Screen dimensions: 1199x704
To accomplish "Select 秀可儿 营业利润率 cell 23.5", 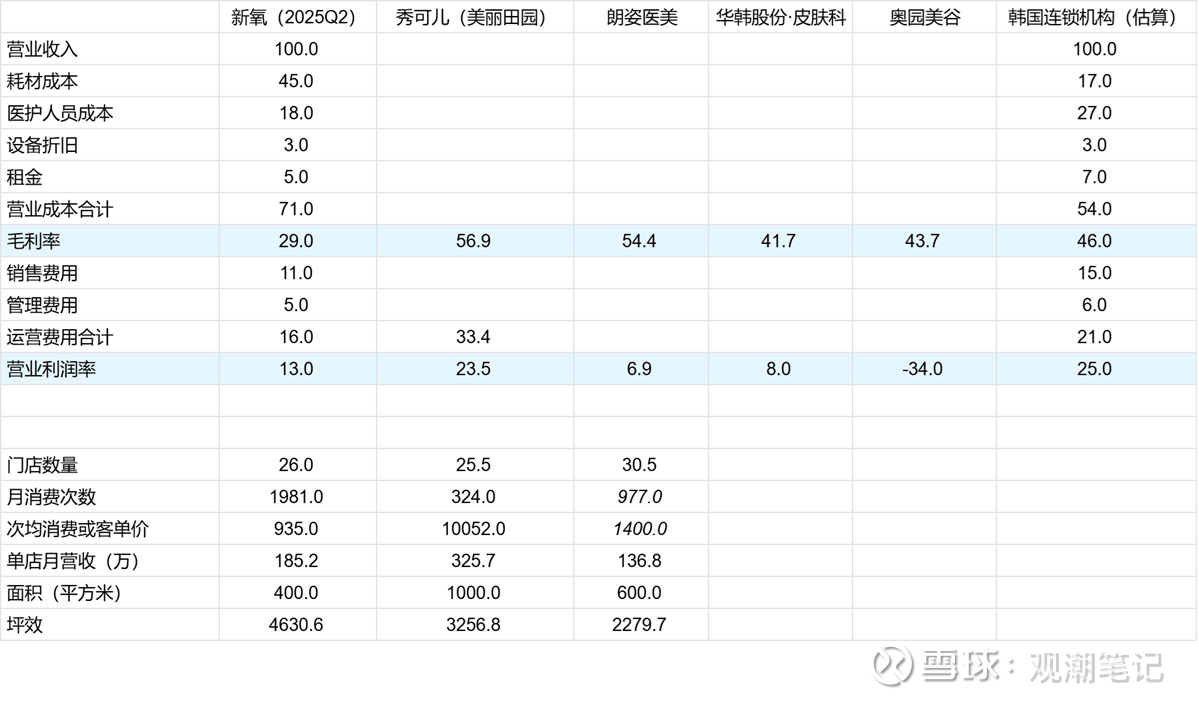I will pos(473,369).
